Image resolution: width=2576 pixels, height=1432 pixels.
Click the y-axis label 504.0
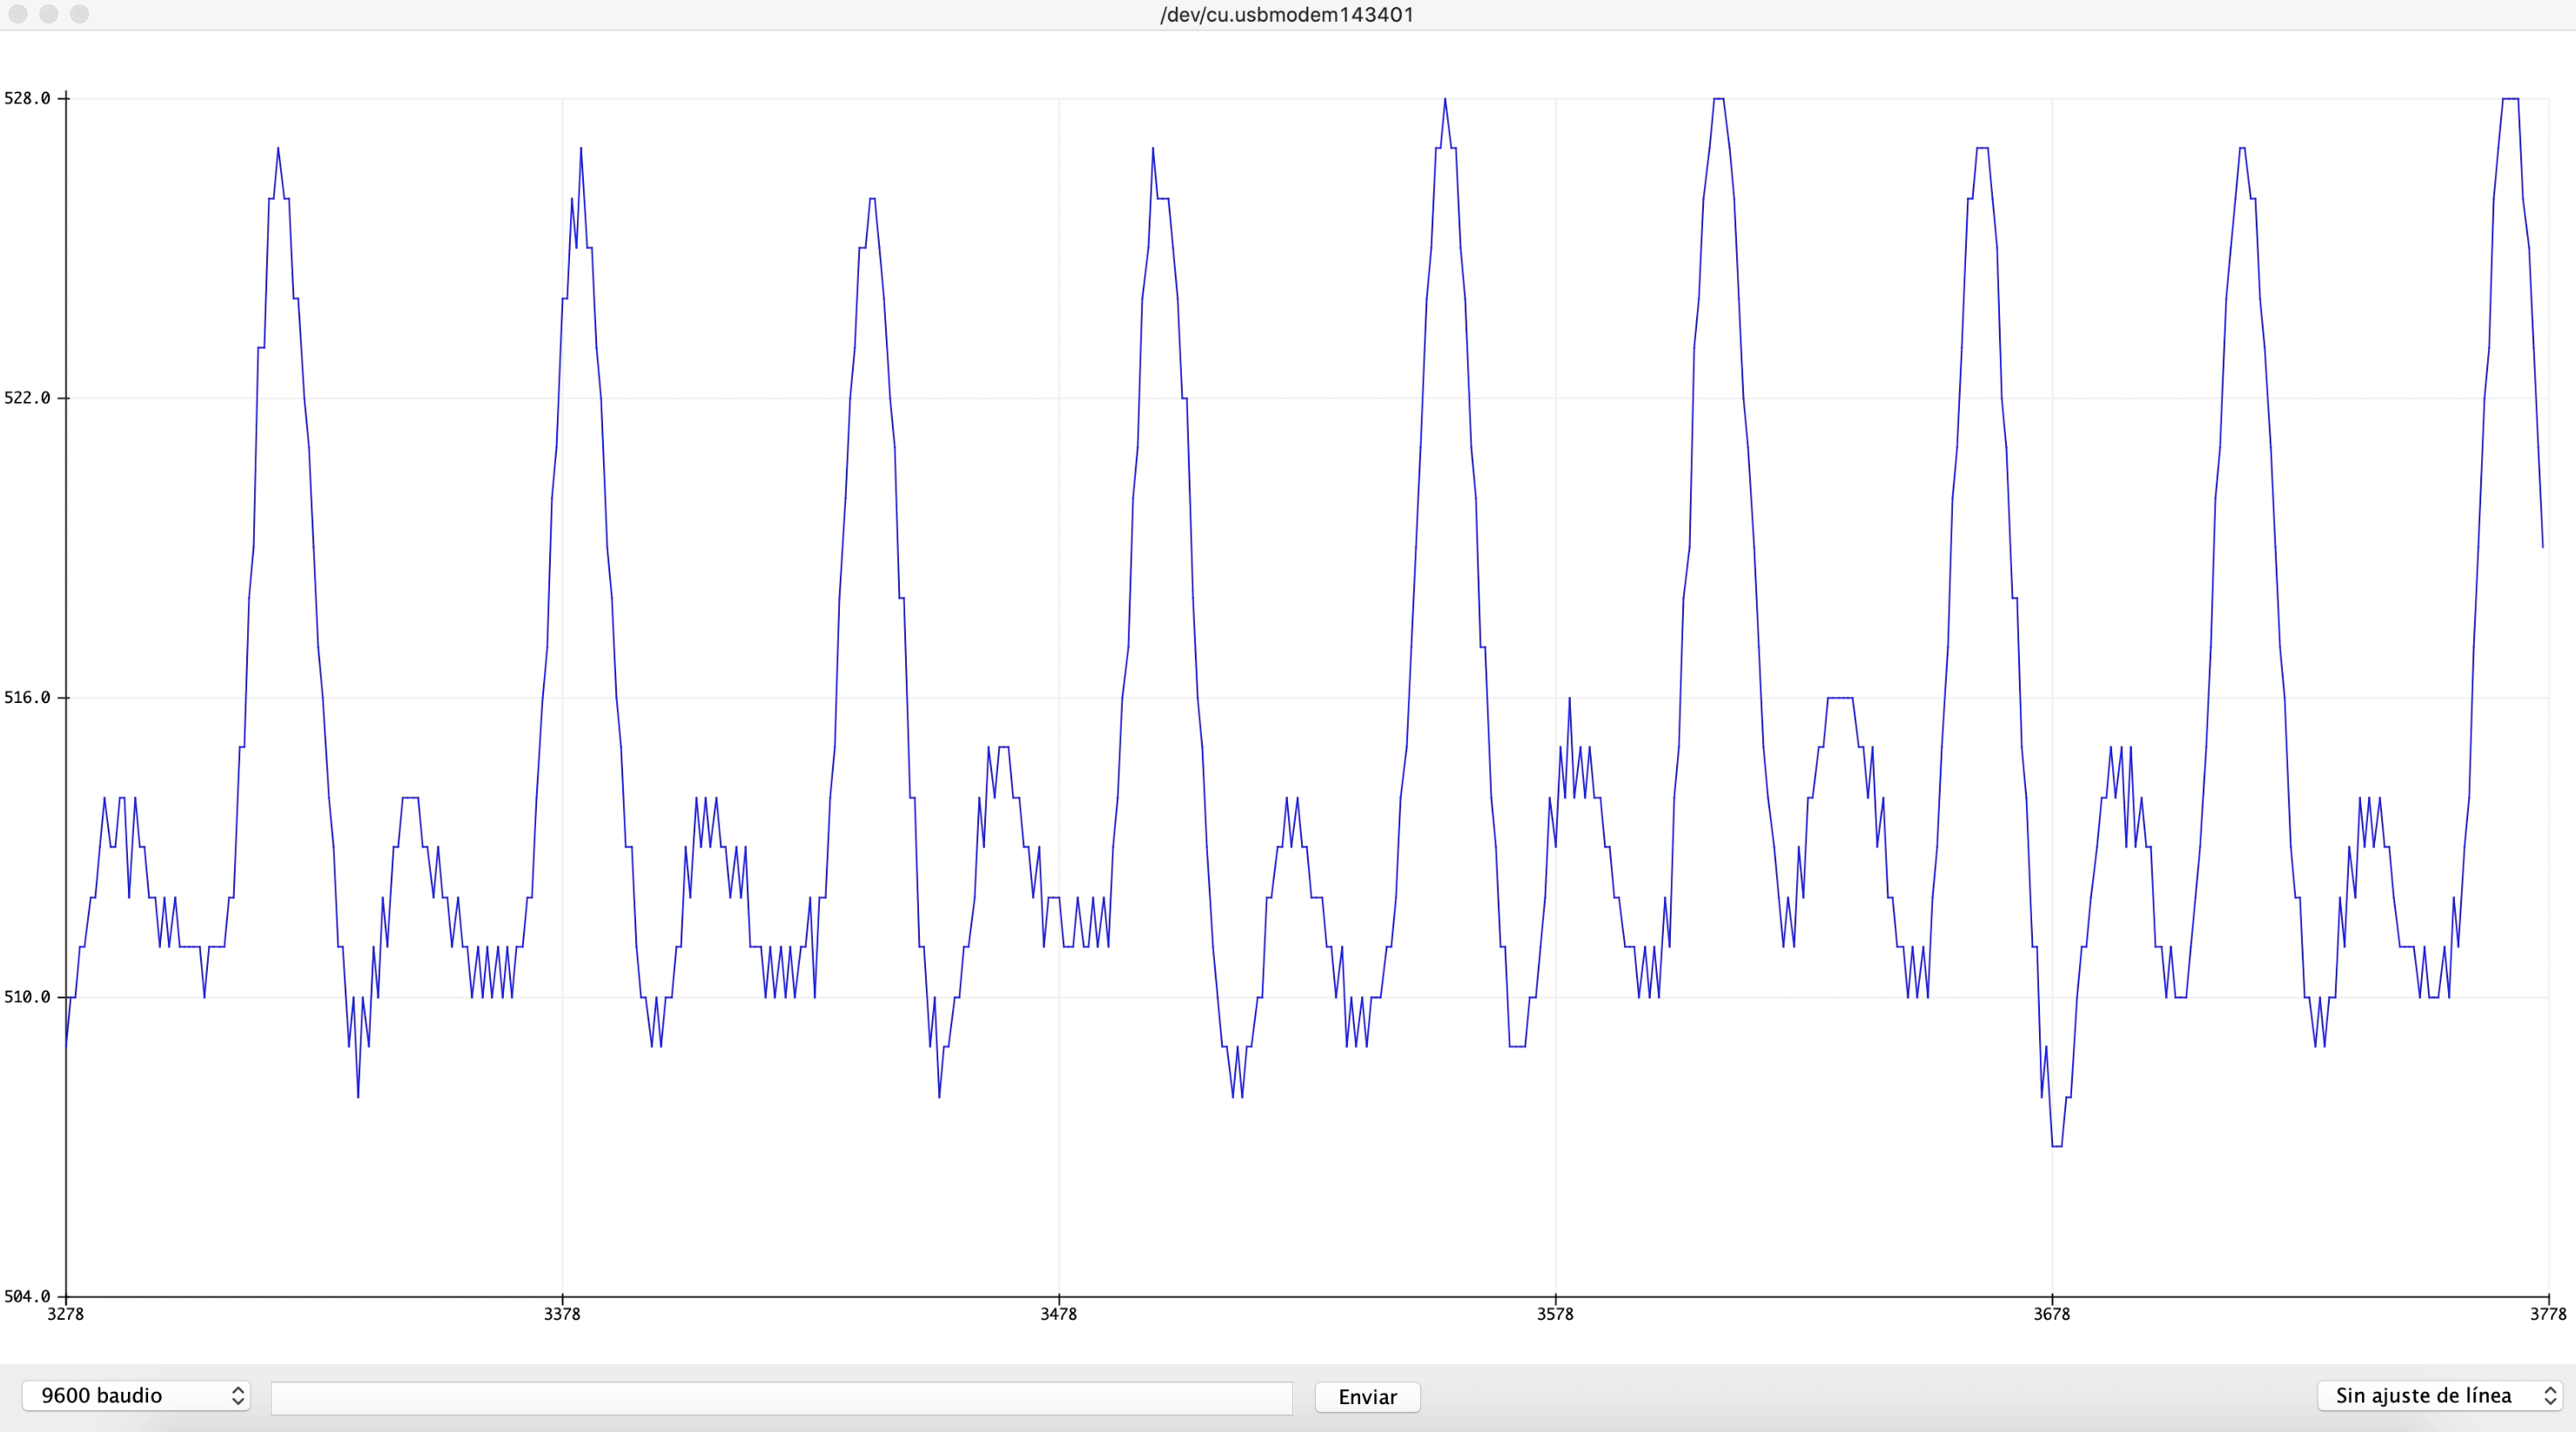tap(27, 1296)
